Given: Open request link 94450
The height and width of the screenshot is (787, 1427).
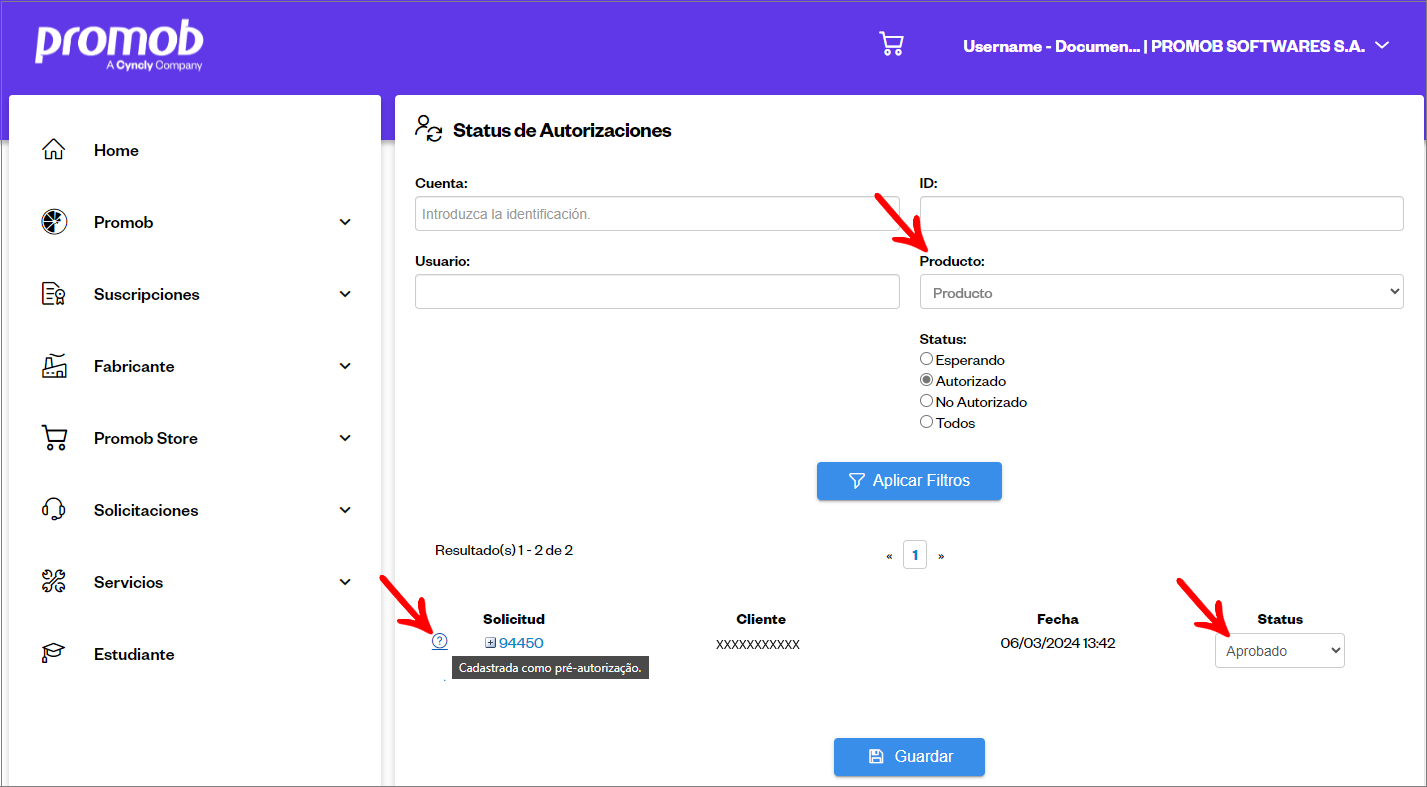Looking at the screenshot, I should (521, 643).
